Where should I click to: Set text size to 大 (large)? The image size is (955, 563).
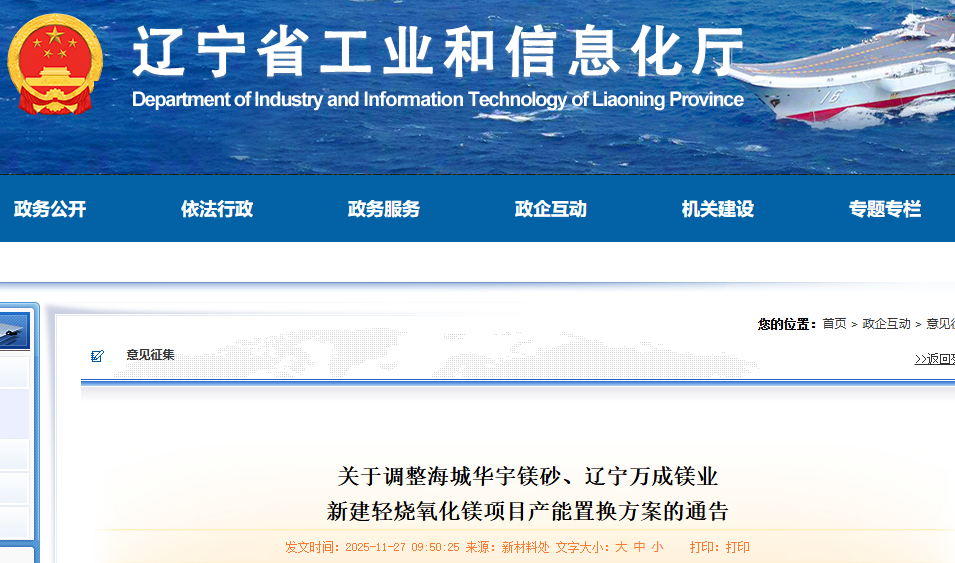pyautogui.click(x=621, y=547)
